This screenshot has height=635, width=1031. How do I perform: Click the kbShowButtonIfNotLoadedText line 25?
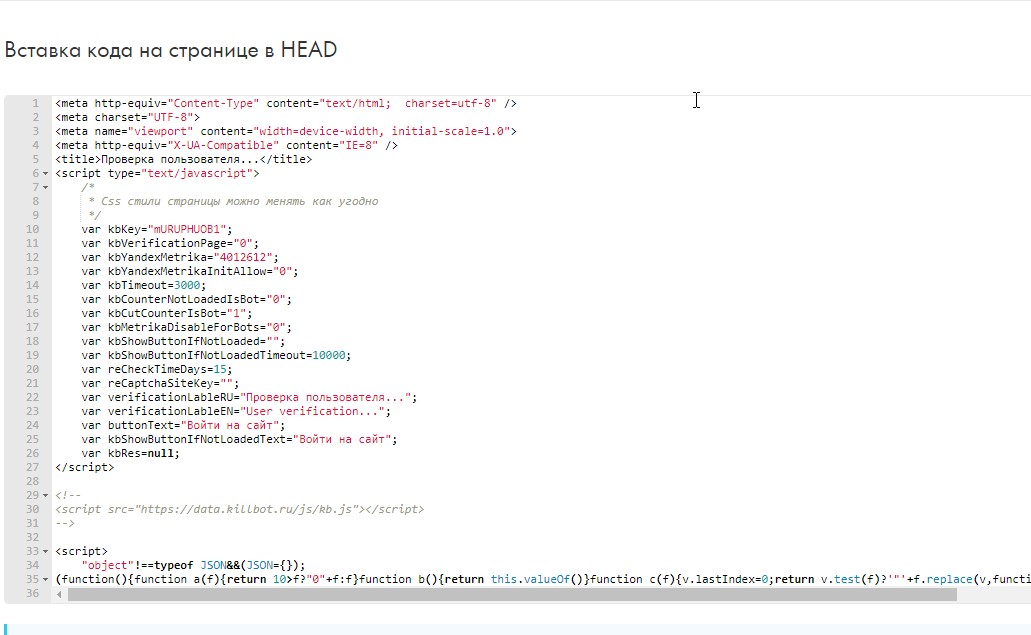[x=239, y=439]
